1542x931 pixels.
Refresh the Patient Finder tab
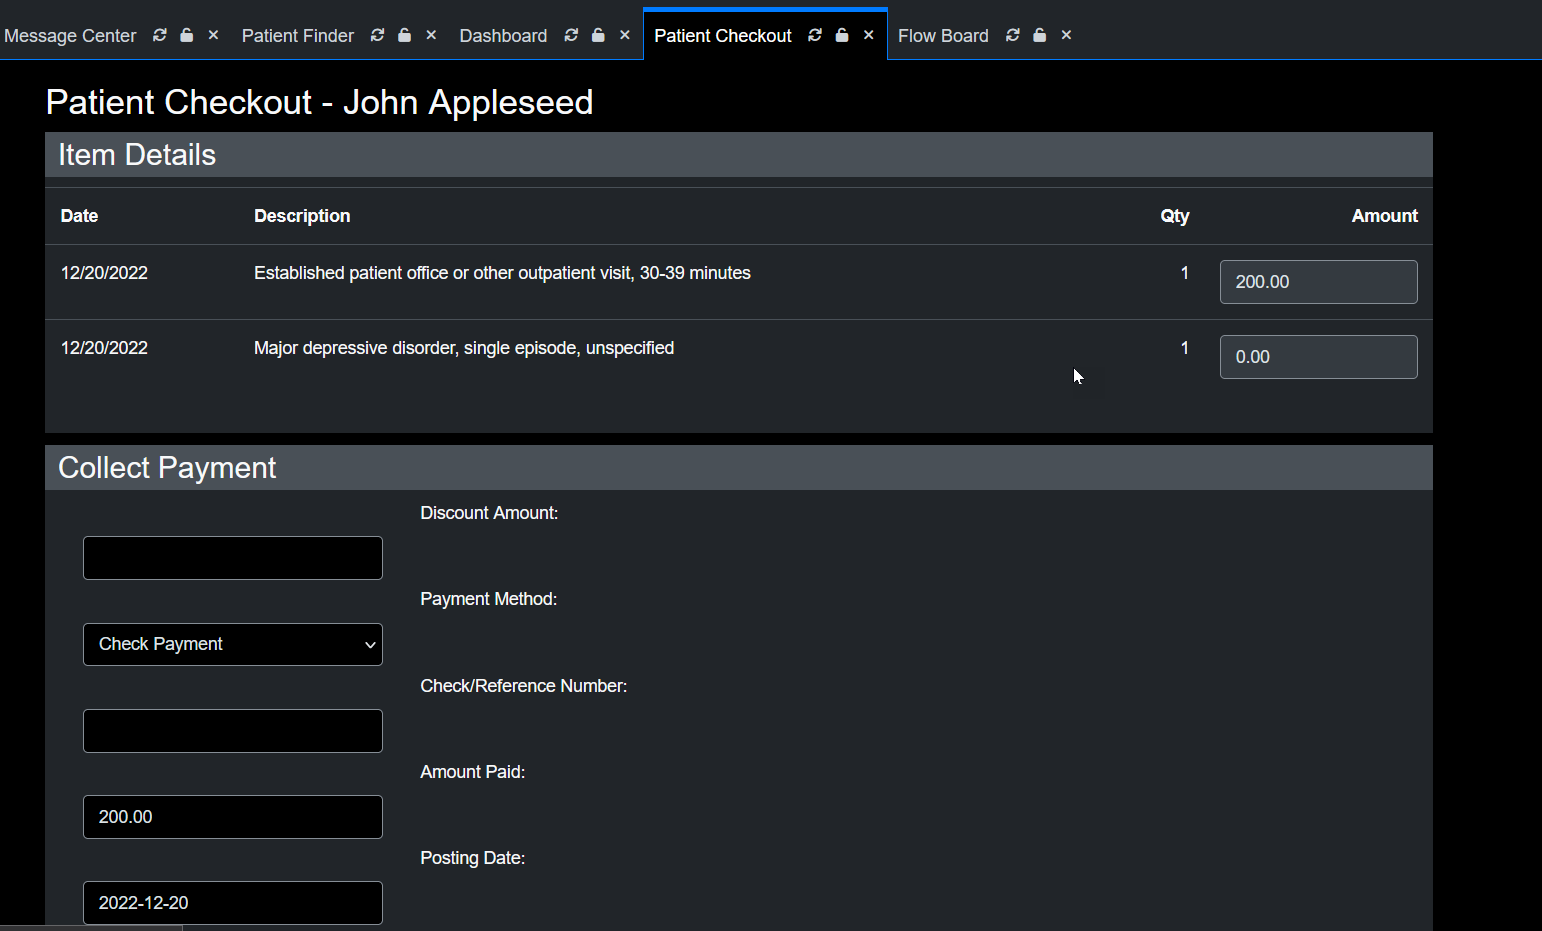pos(377,35)
